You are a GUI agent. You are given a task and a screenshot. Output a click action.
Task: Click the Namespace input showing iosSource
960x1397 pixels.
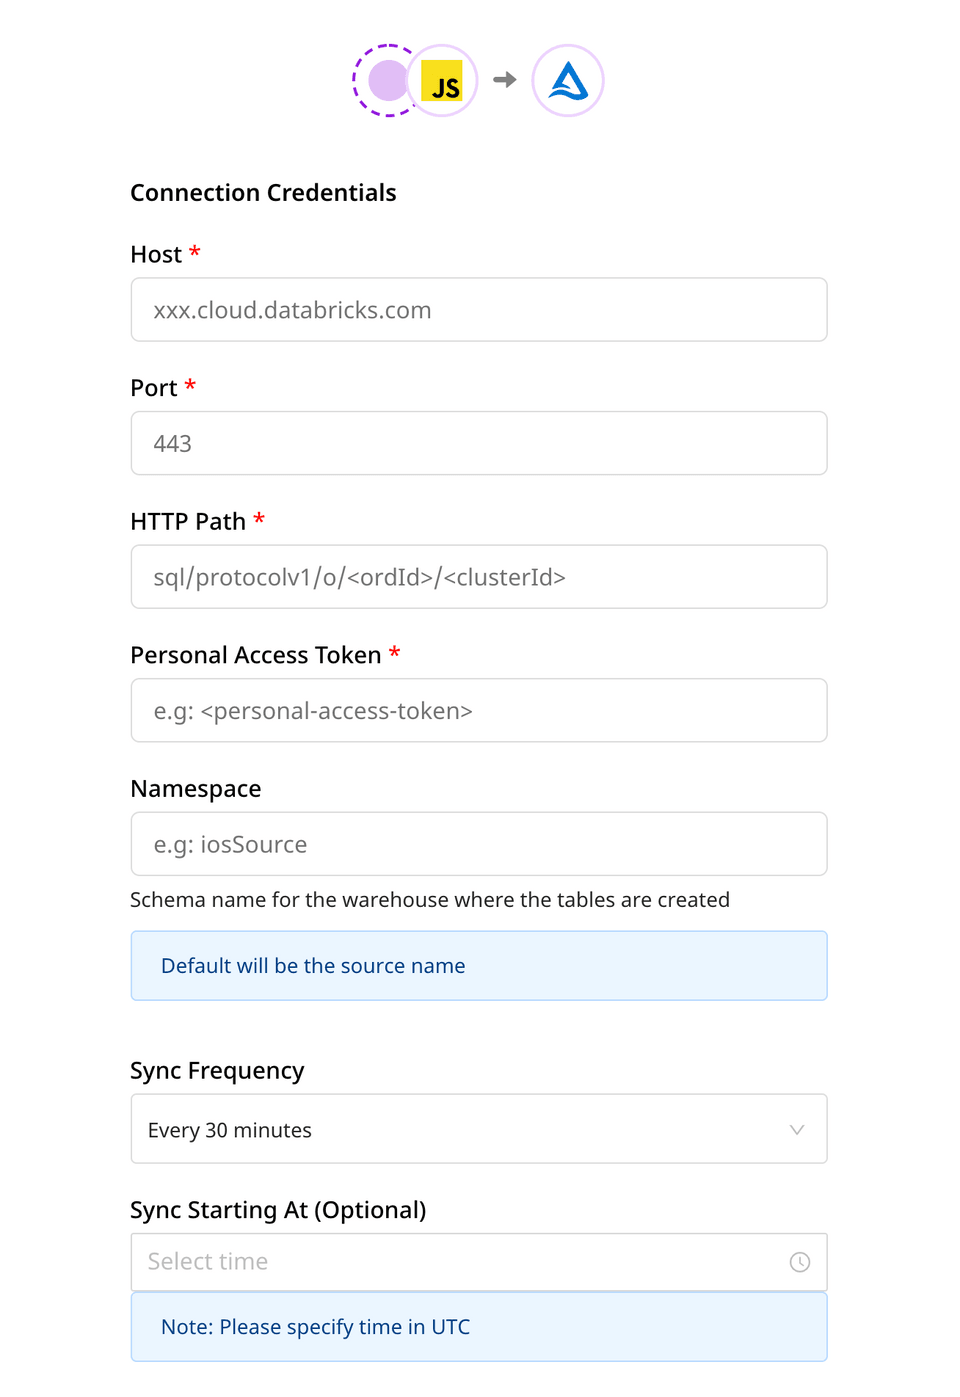pyautogui.click(x=478, y=844)
